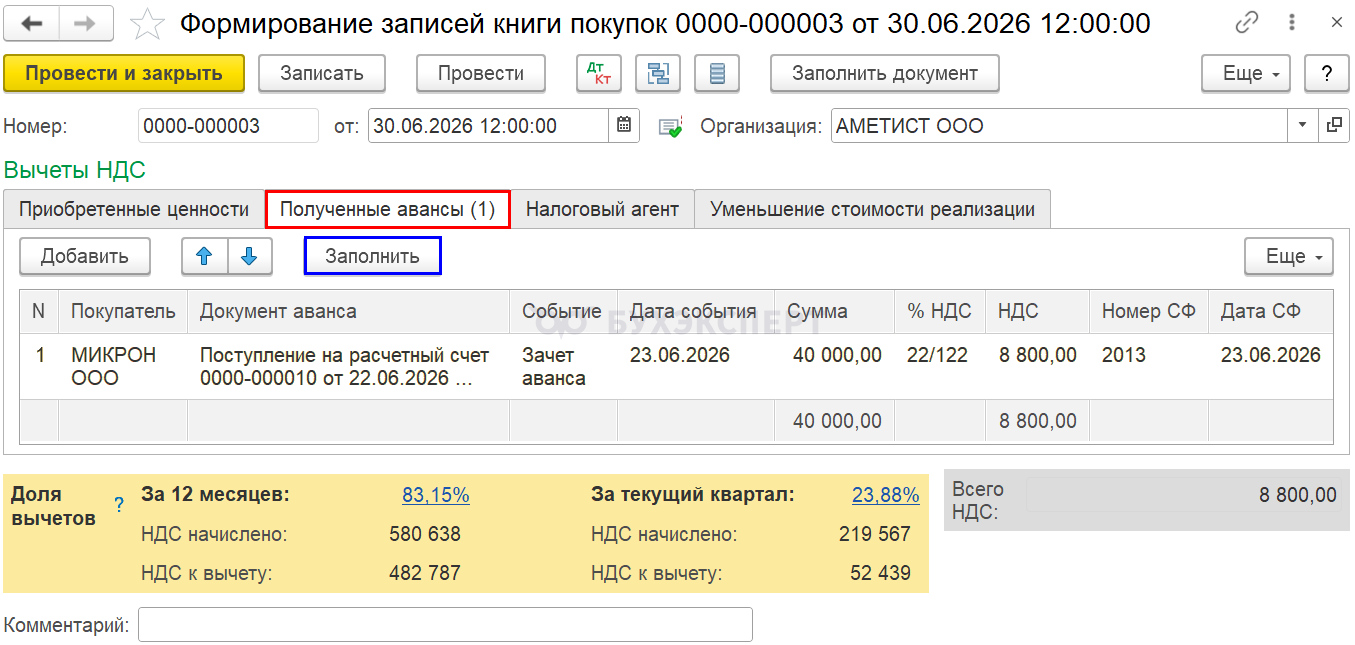Select the % НДС column header
Viewport: 1355px width, 645px height.
pos(940,311)
